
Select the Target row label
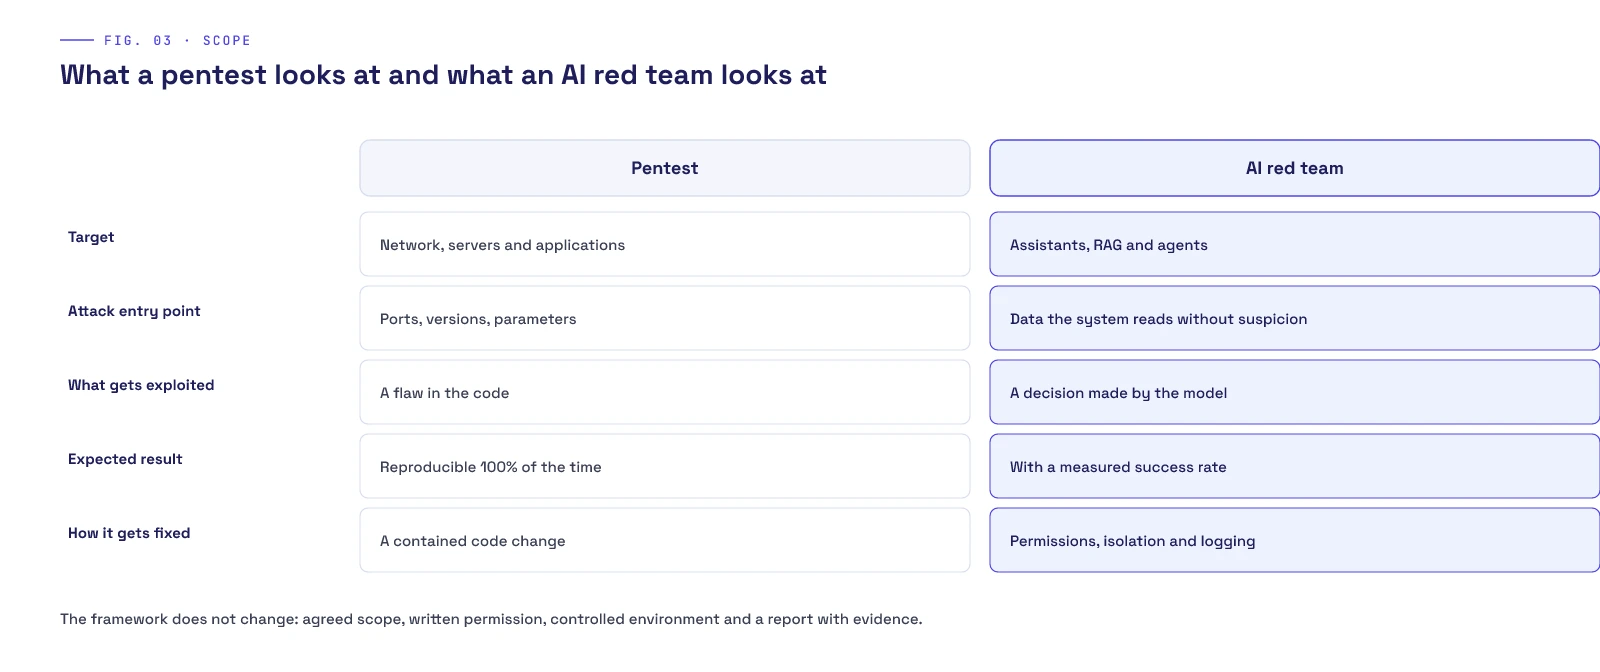coord(91,237)
